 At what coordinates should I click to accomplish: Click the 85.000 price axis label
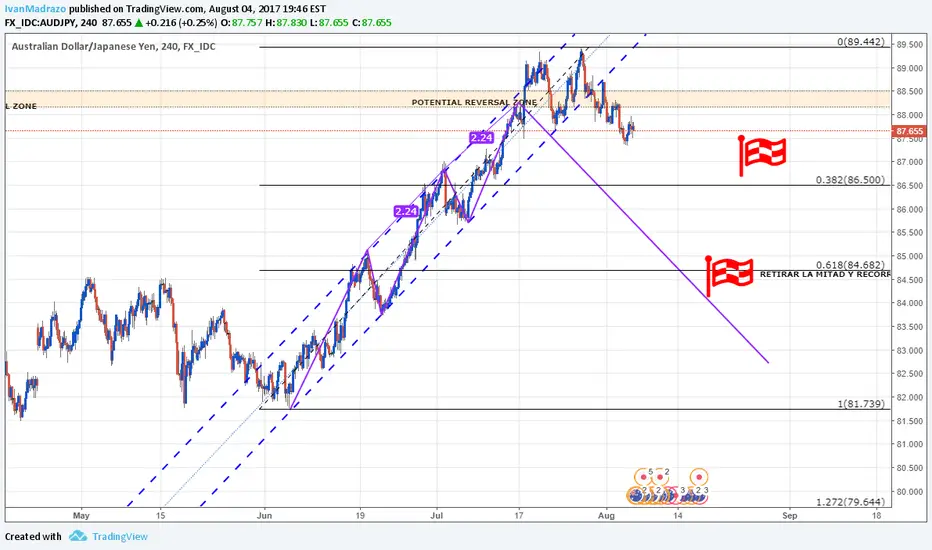(910, 256)
